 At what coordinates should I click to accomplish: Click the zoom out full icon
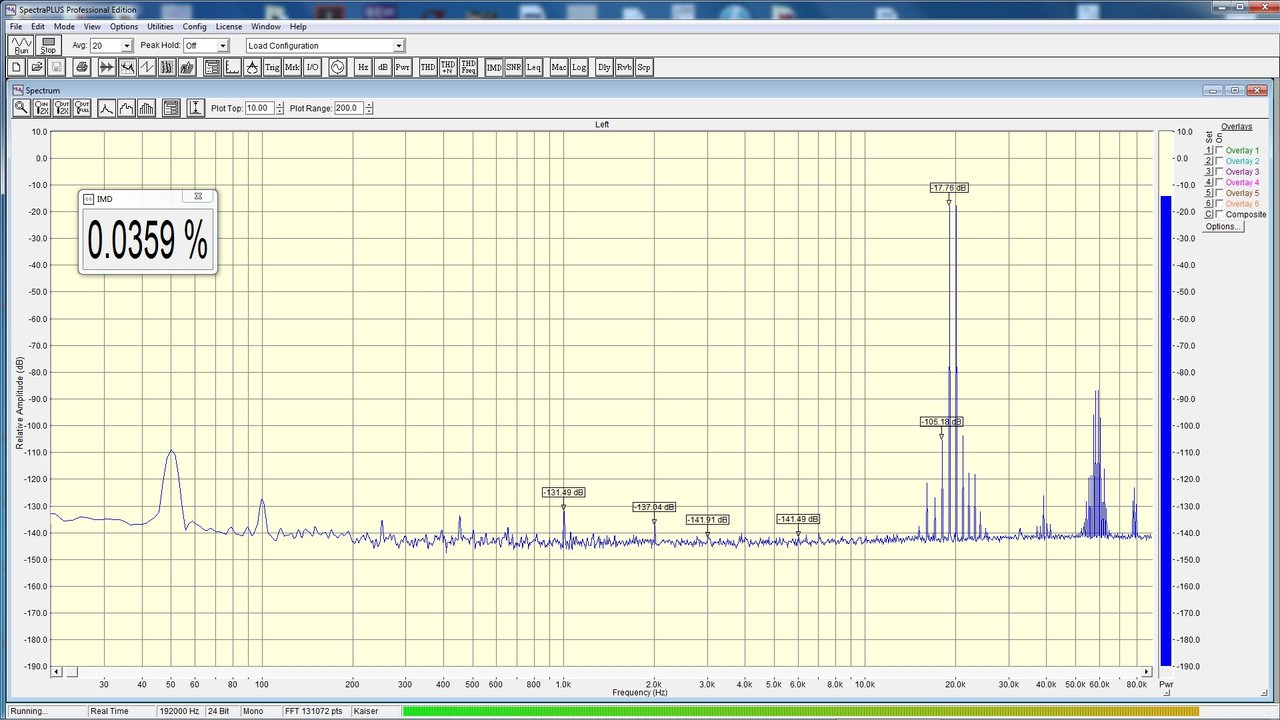pyautogui.click(x=83, y=108)
